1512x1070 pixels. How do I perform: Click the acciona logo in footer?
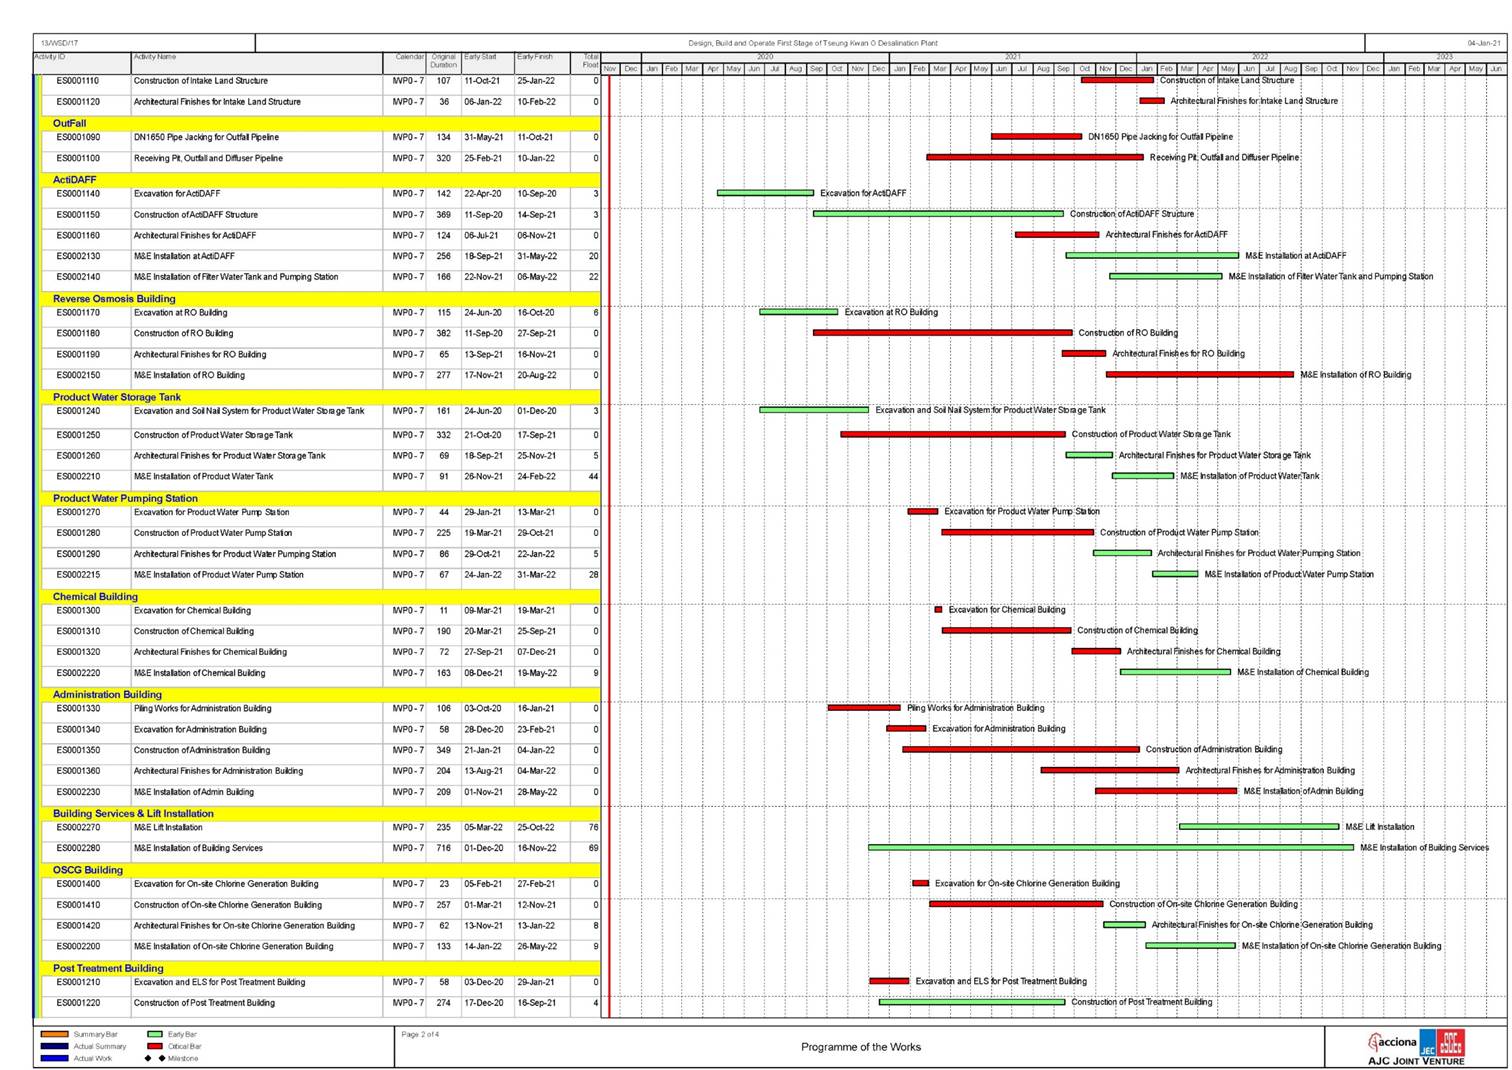[x=1392, y=1042]
